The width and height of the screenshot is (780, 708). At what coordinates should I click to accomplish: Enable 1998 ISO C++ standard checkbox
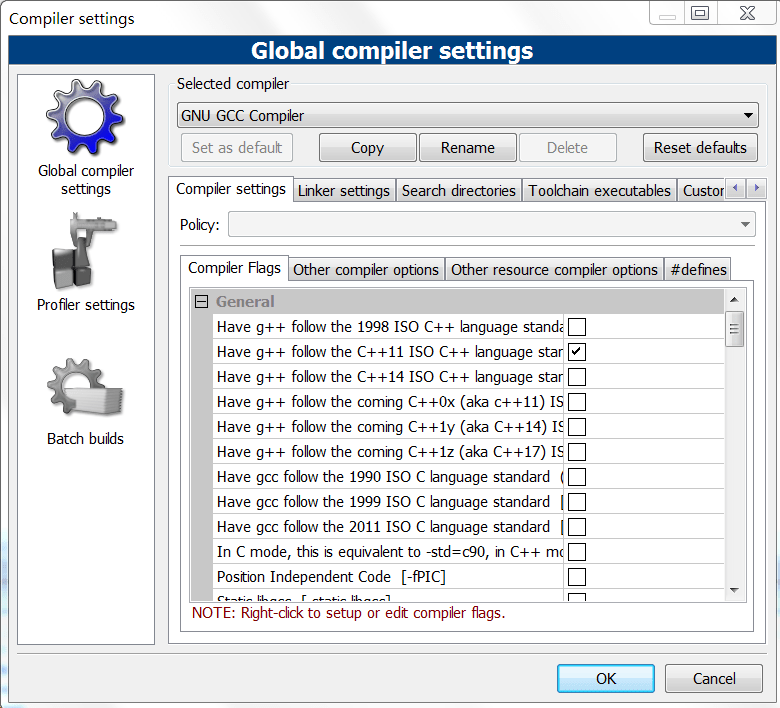[x=577, y=327]
